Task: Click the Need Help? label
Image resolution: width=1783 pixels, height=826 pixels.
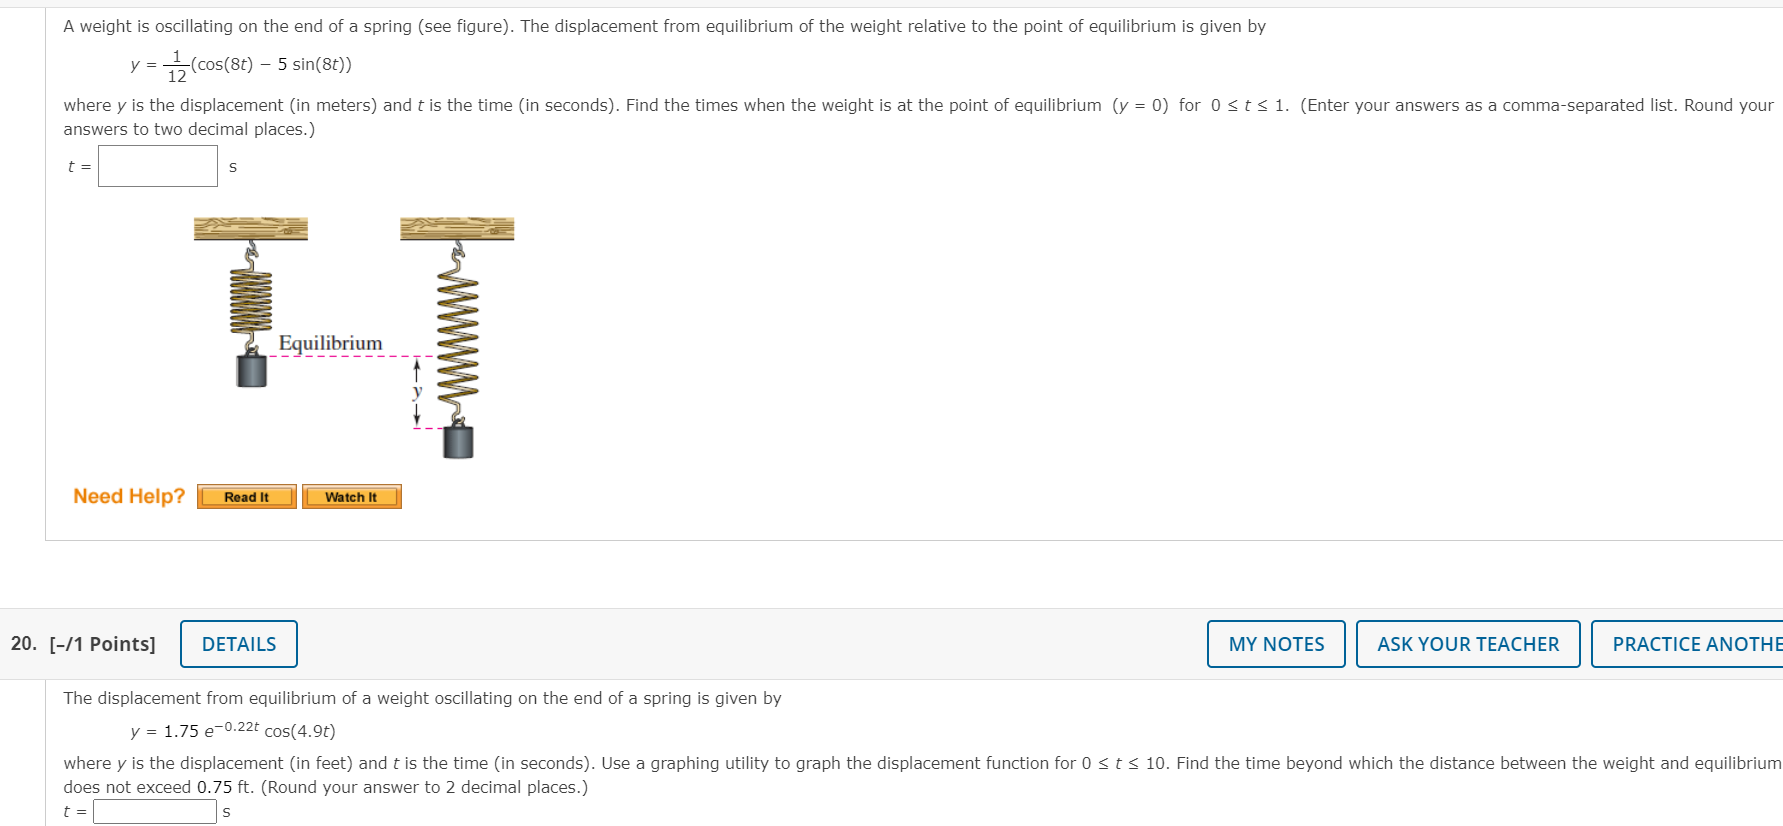Action: pyautogui.click(x=128, y=495)
